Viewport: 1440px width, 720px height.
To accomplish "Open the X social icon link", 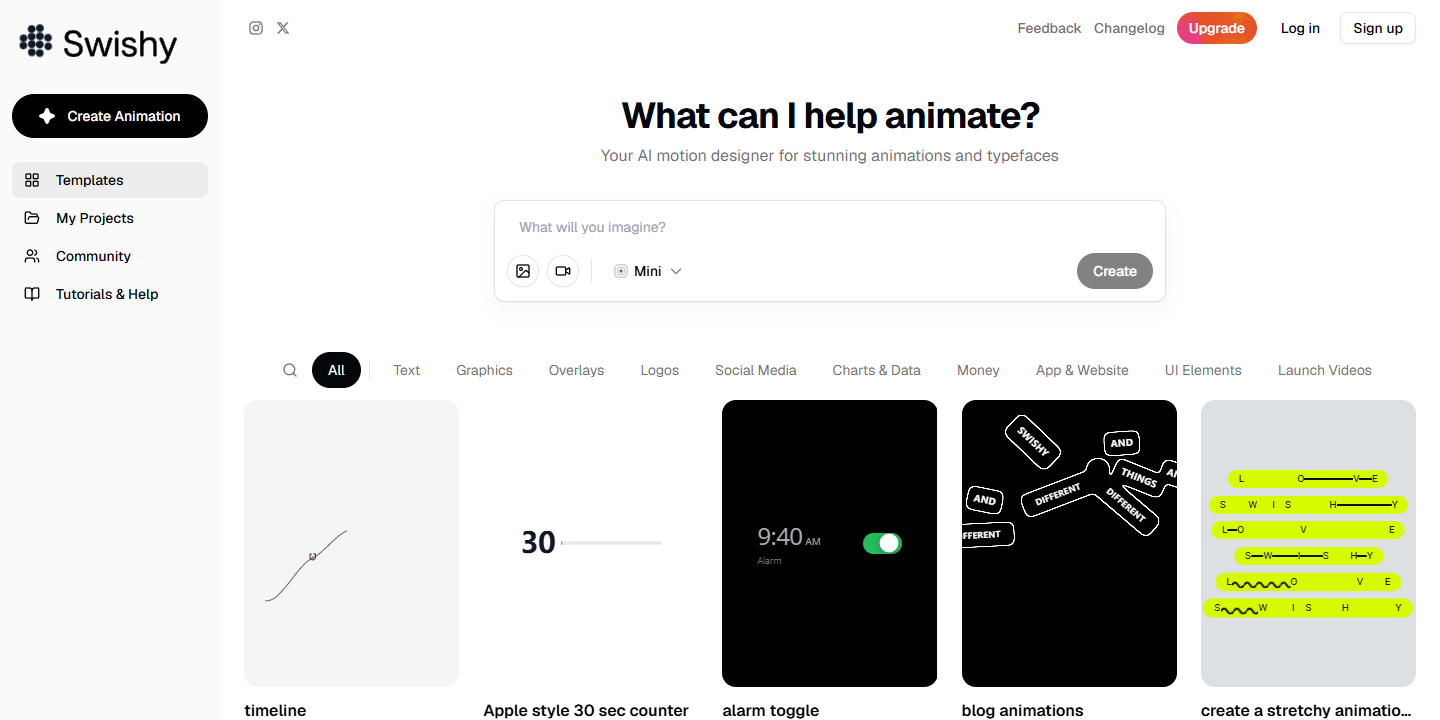I will [x=283, y=28].
